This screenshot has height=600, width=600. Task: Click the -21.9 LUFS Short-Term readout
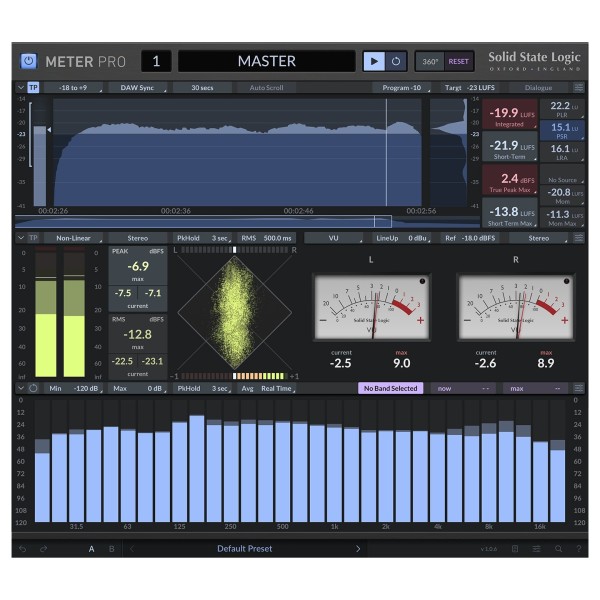510,147
